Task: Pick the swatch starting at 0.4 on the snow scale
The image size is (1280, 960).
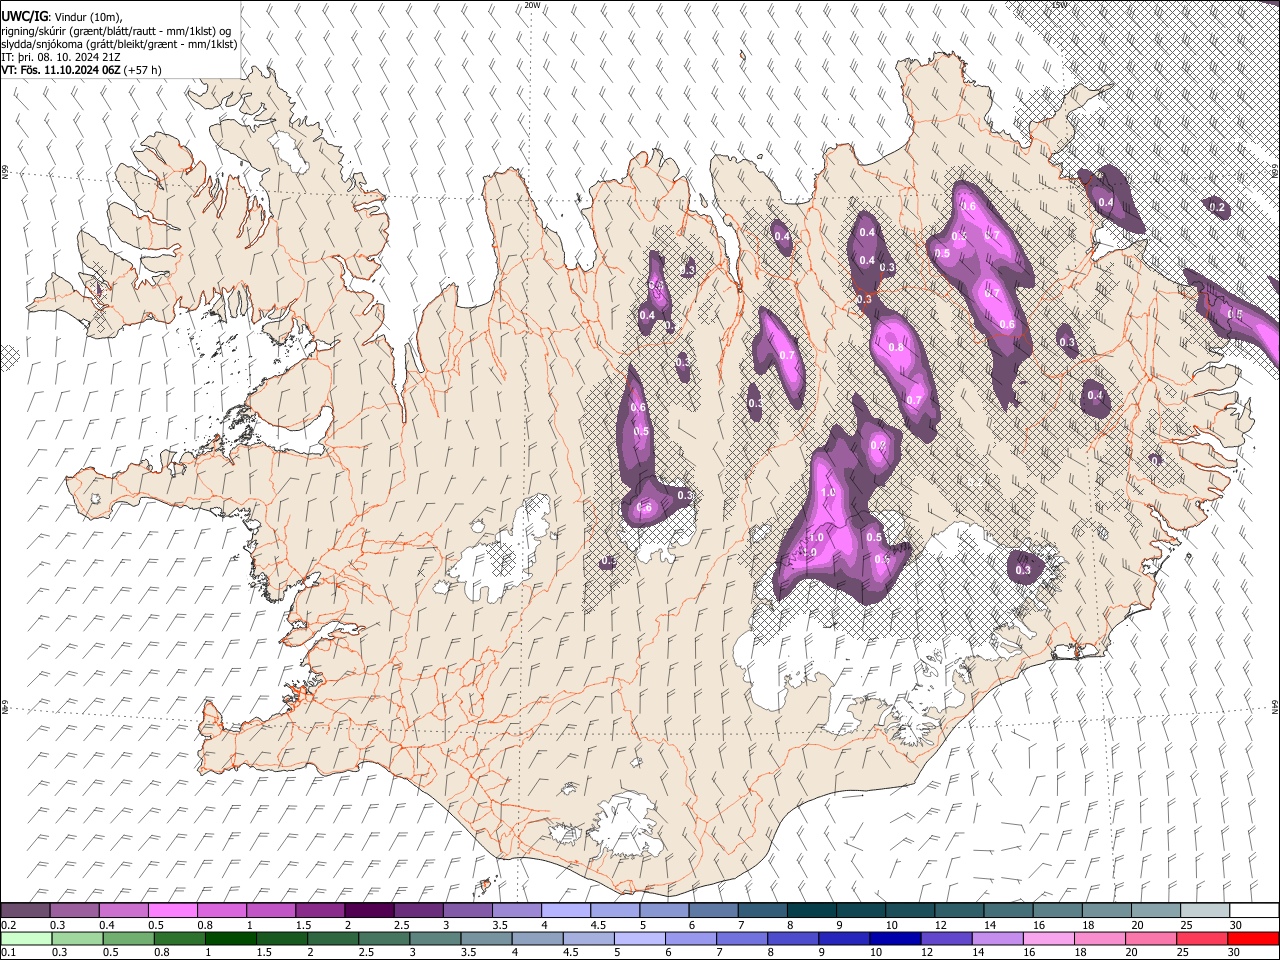Action: (123, 910)
